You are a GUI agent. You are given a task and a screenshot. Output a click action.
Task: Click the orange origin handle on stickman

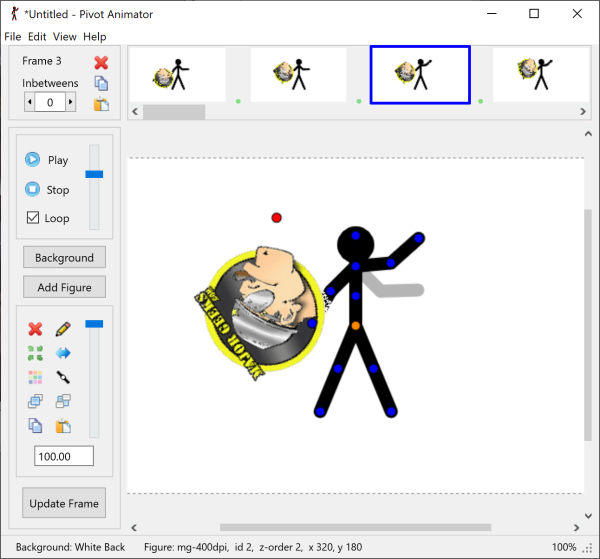point(355,326)
